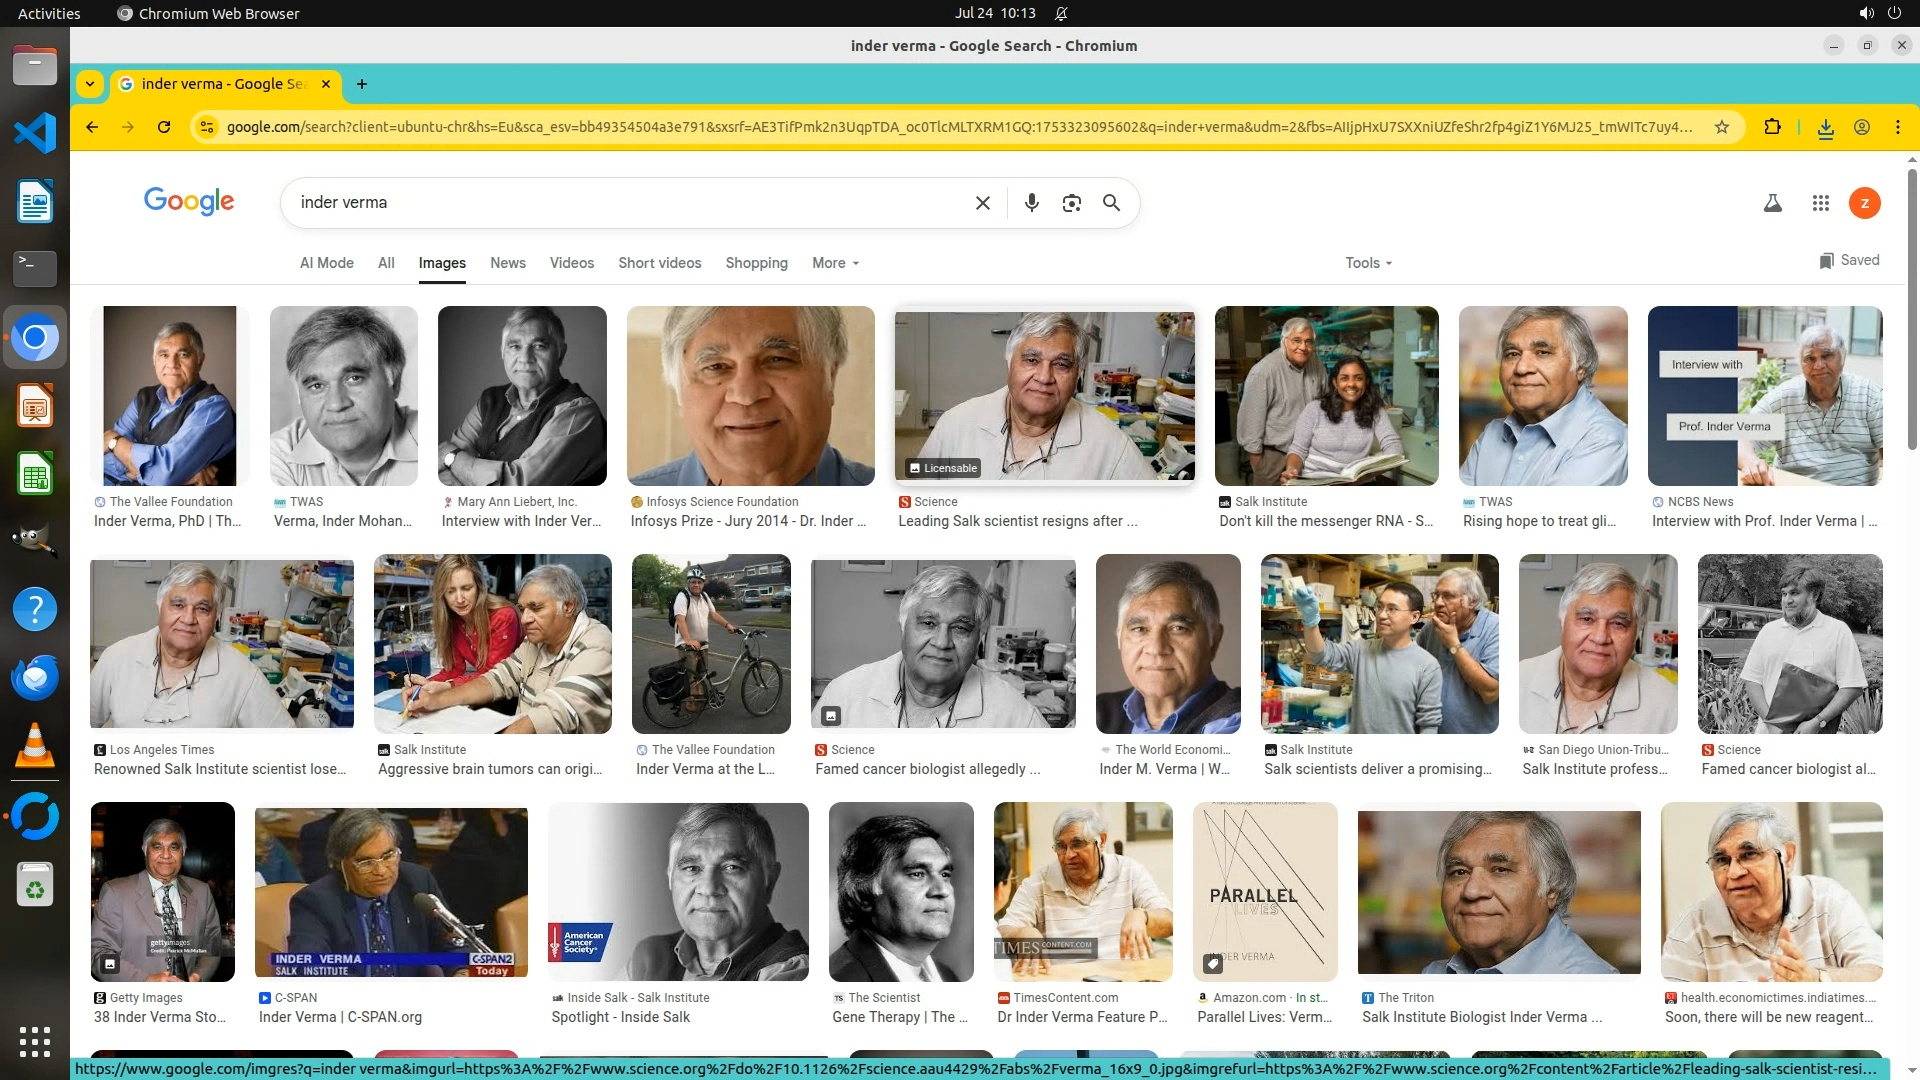The image size is (1920, 1080).
Task: Switch to the News tab
Action: click(507, 263)
